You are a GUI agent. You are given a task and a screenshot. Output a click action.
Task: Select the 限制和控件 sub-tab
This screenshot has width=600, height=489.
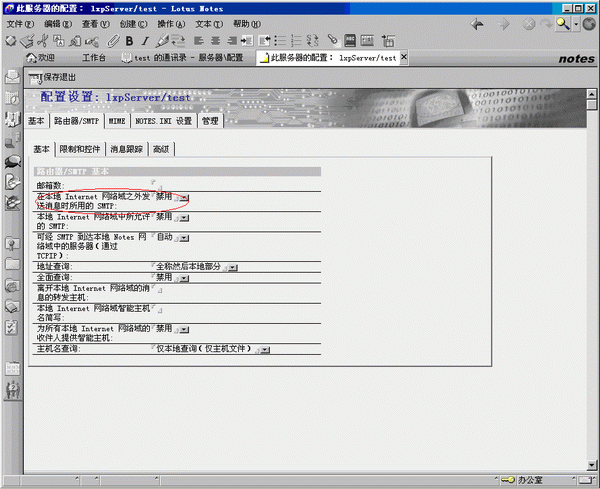tap(80, 149)
